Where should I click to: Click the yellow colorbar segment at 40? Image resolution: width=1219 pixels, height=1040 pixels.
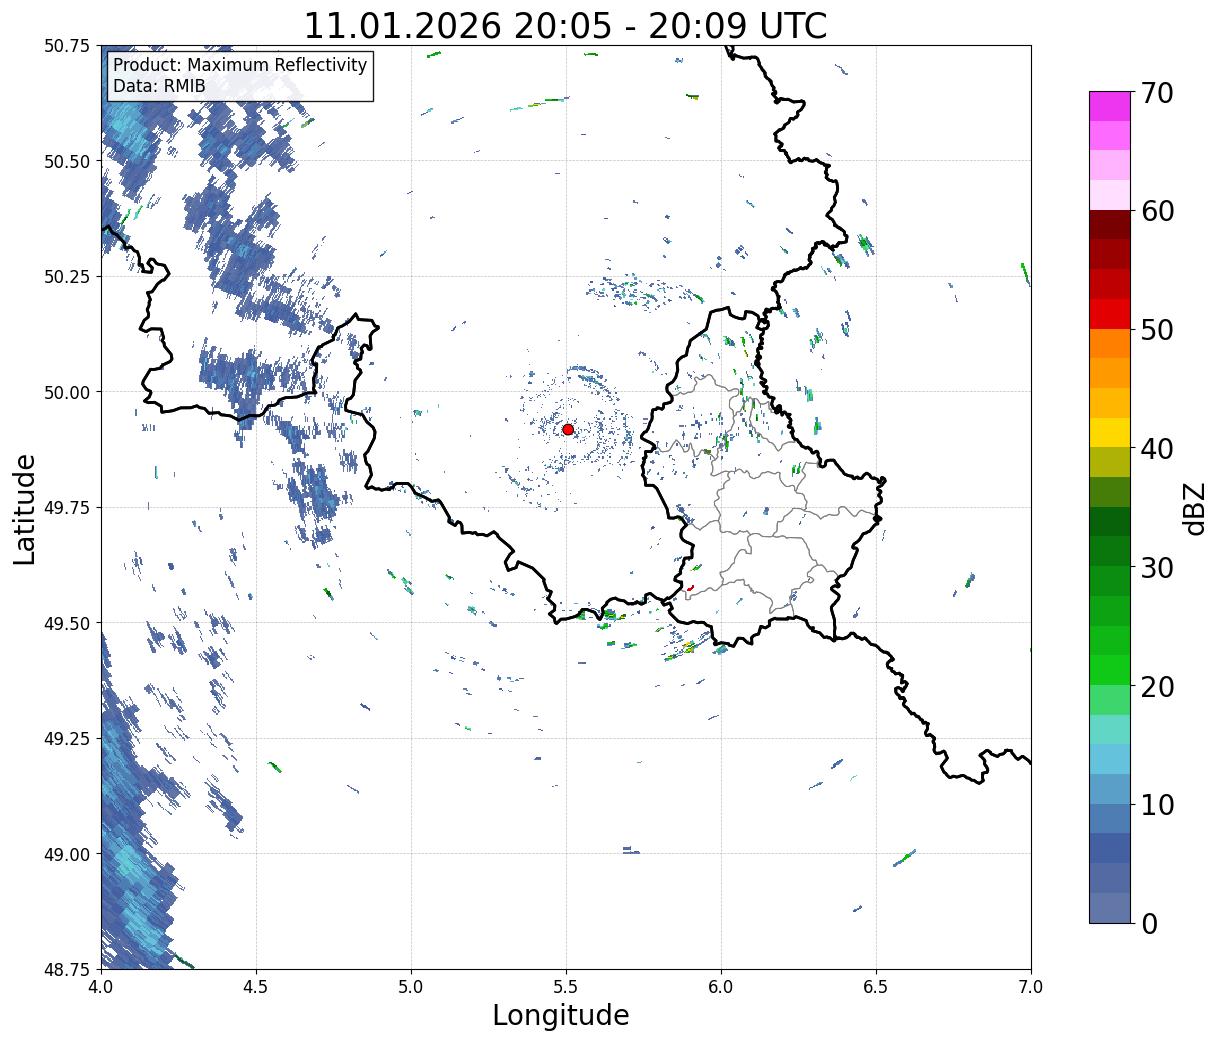click(x=1110, y=433)
